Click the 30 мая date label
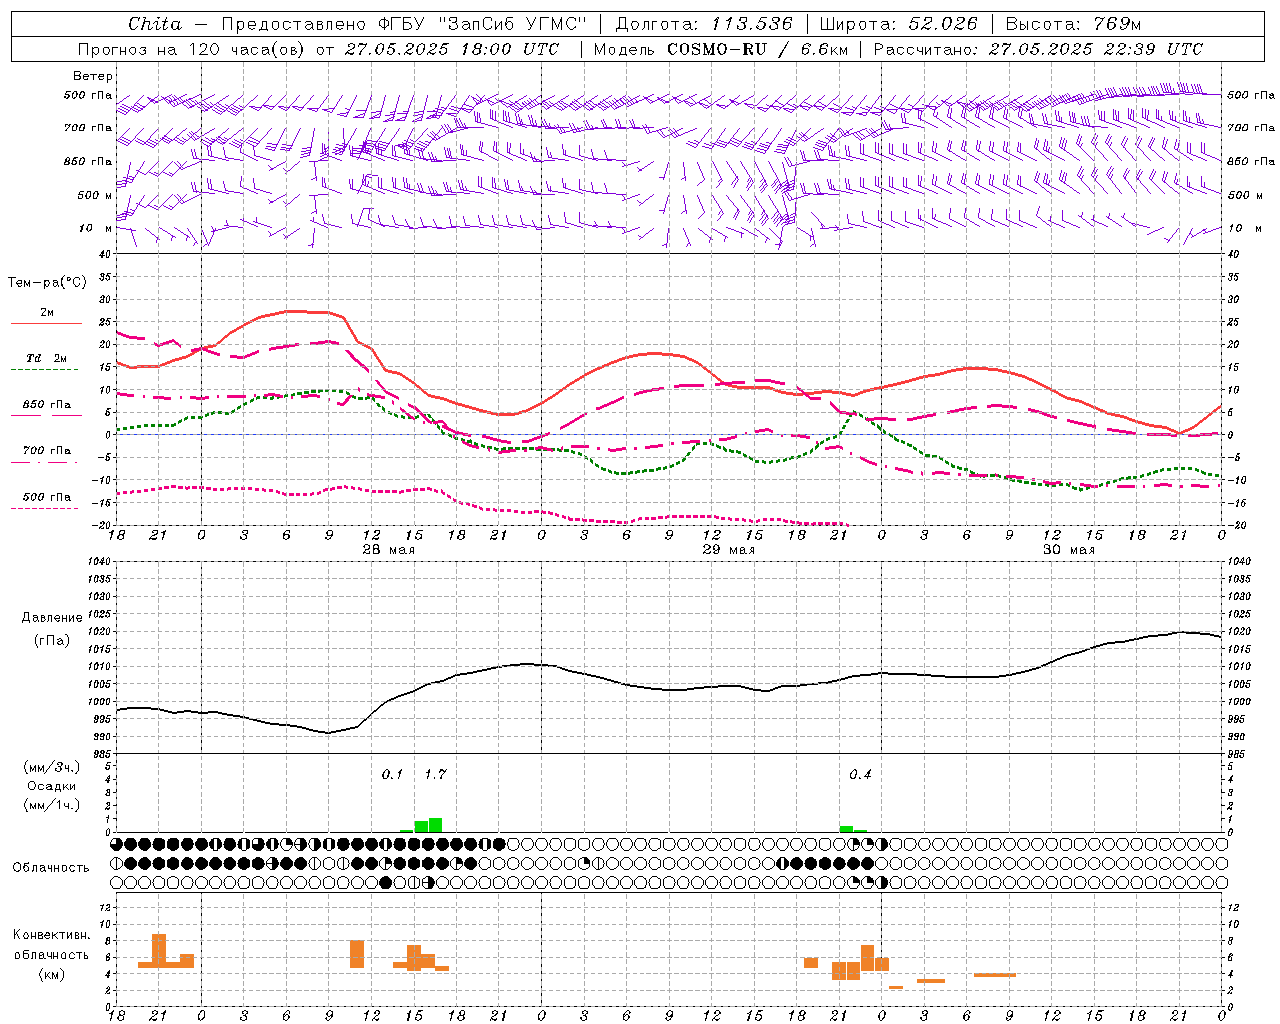Image resolution: width=1280 pixels, height=1024 pixels. coord(1068,550)
